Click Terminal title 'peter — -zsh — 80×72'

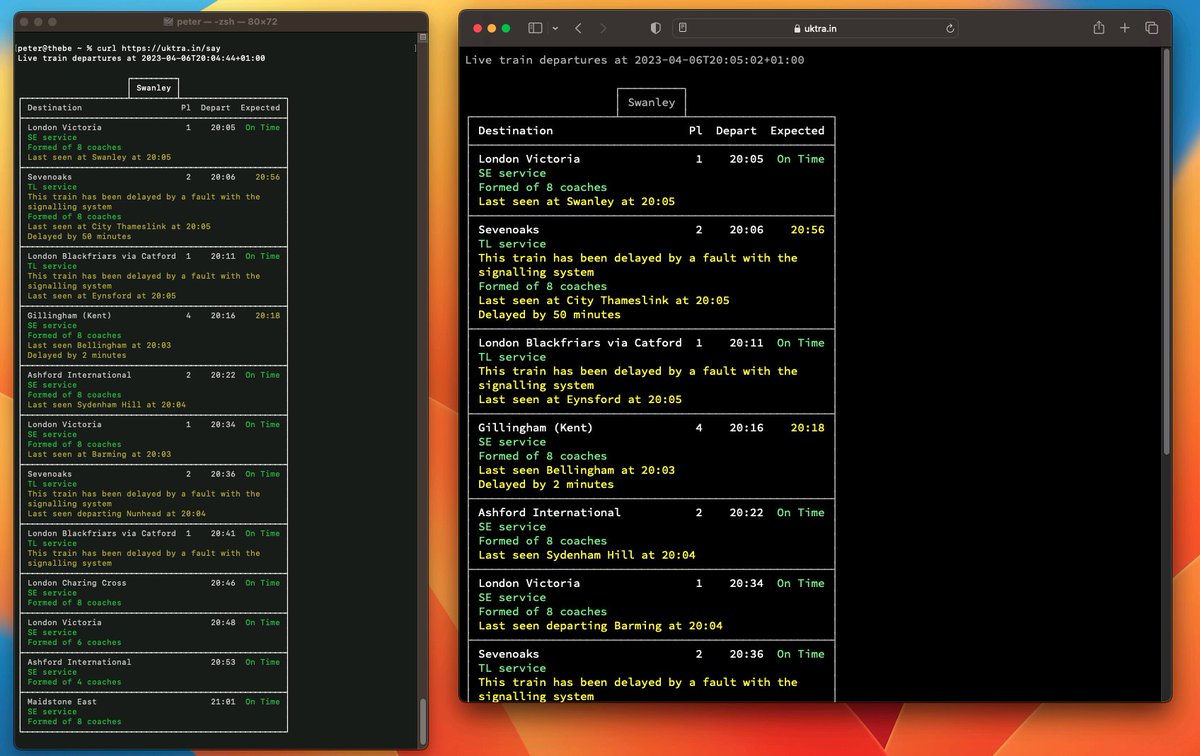point(227,22)
